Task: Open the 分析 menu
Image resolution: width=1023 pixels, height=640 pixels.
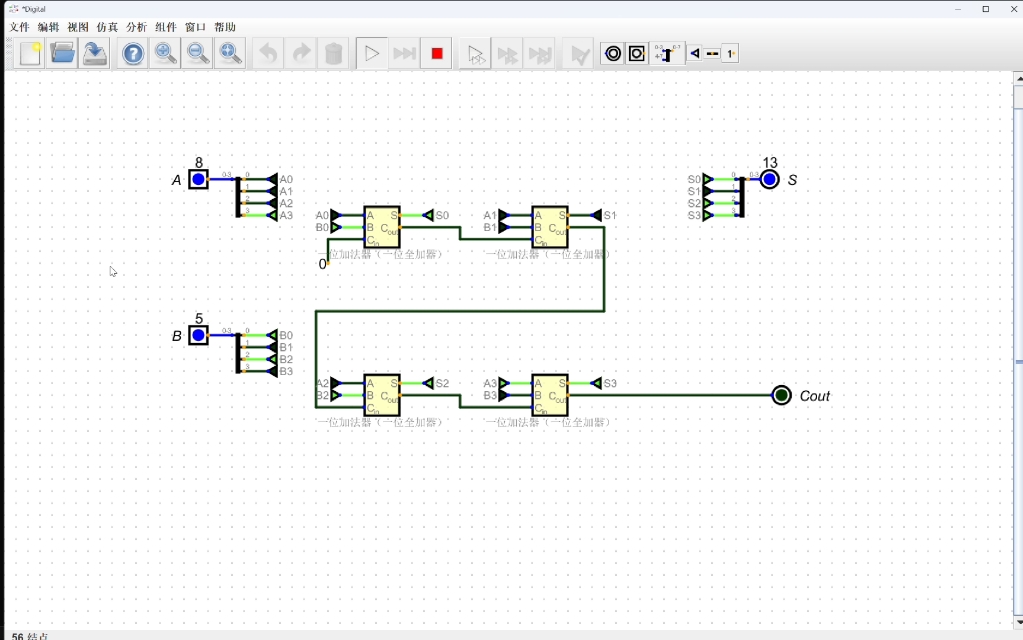Action: pos(136,27)
